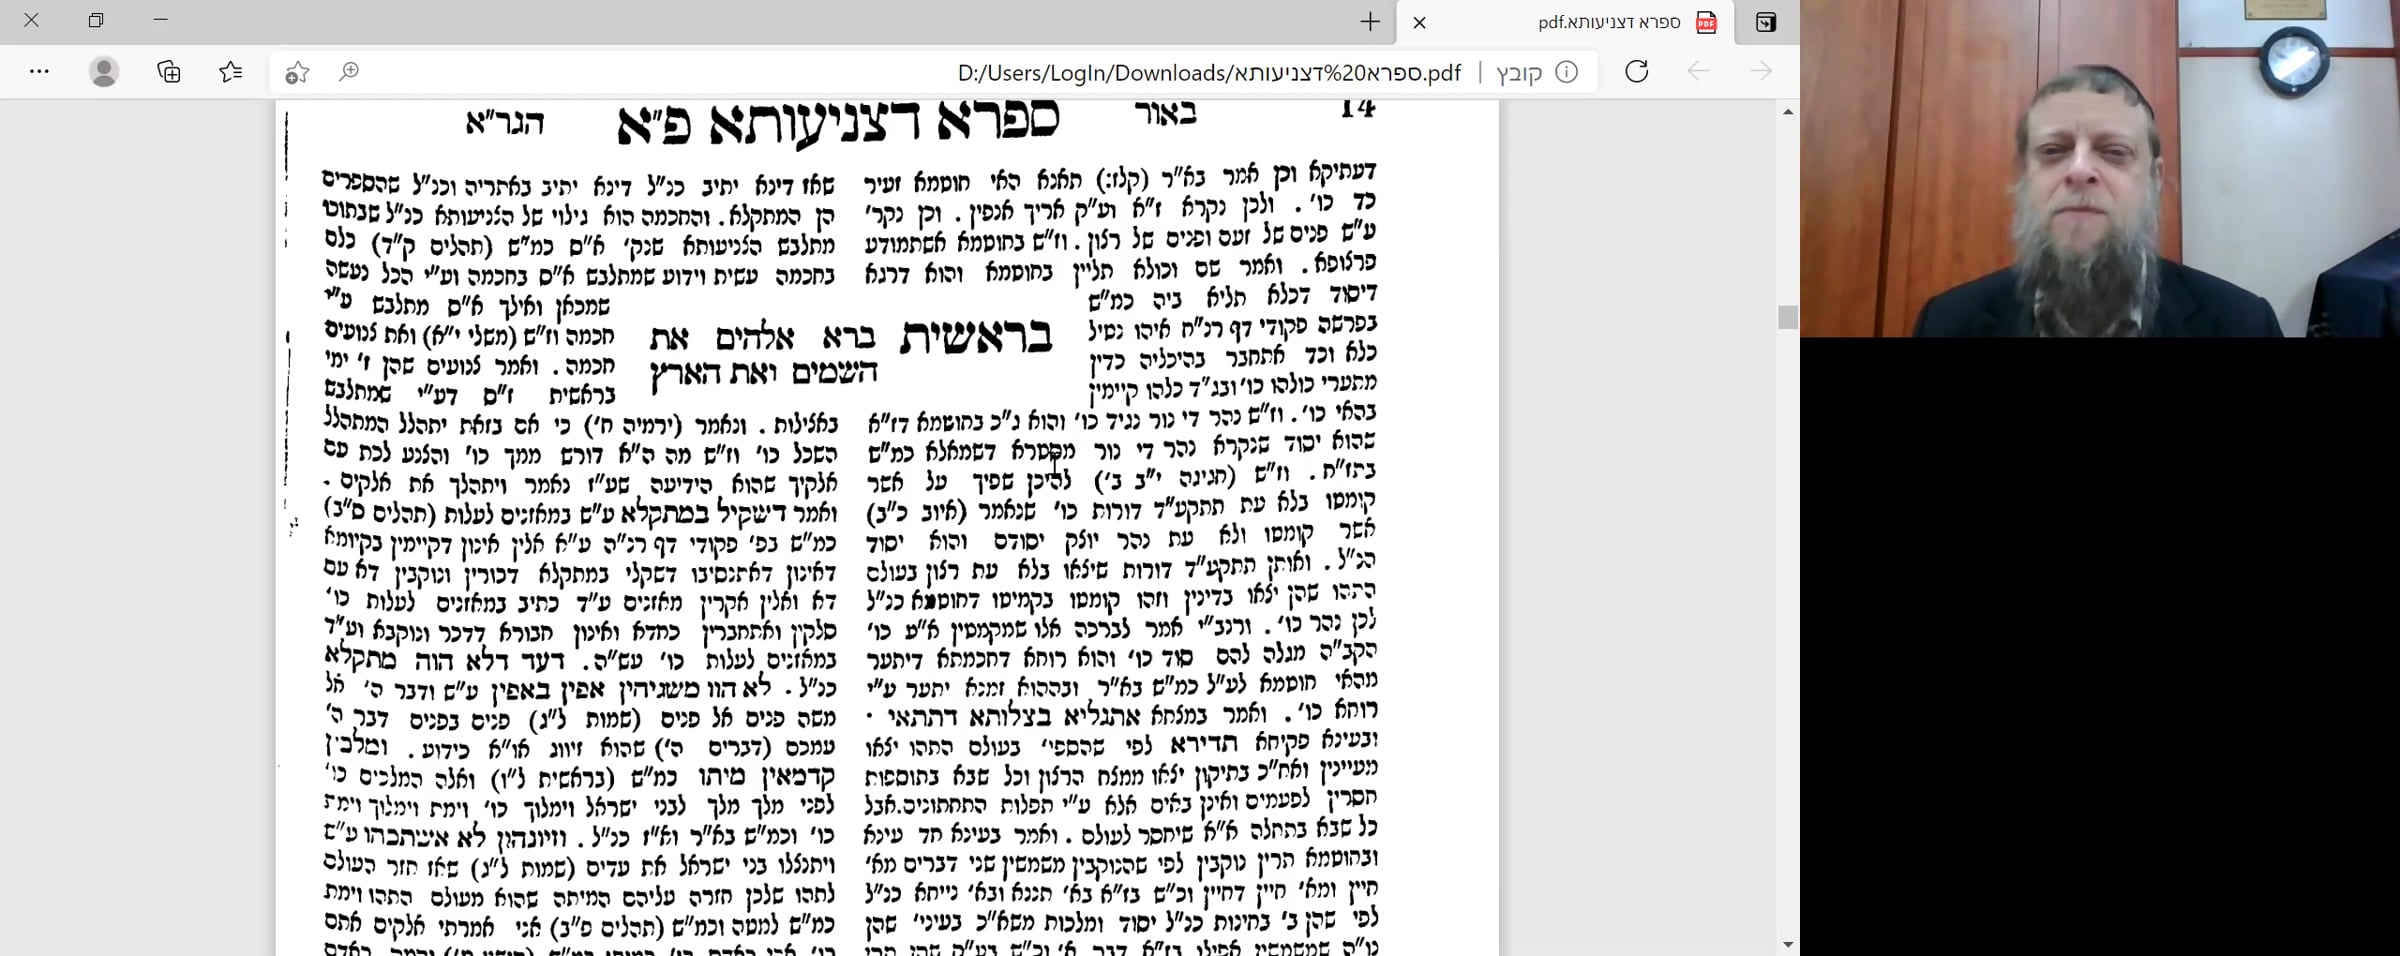Open the tab actions menu
Screen dimensions: 2400x956
[x=1766, y=22]
